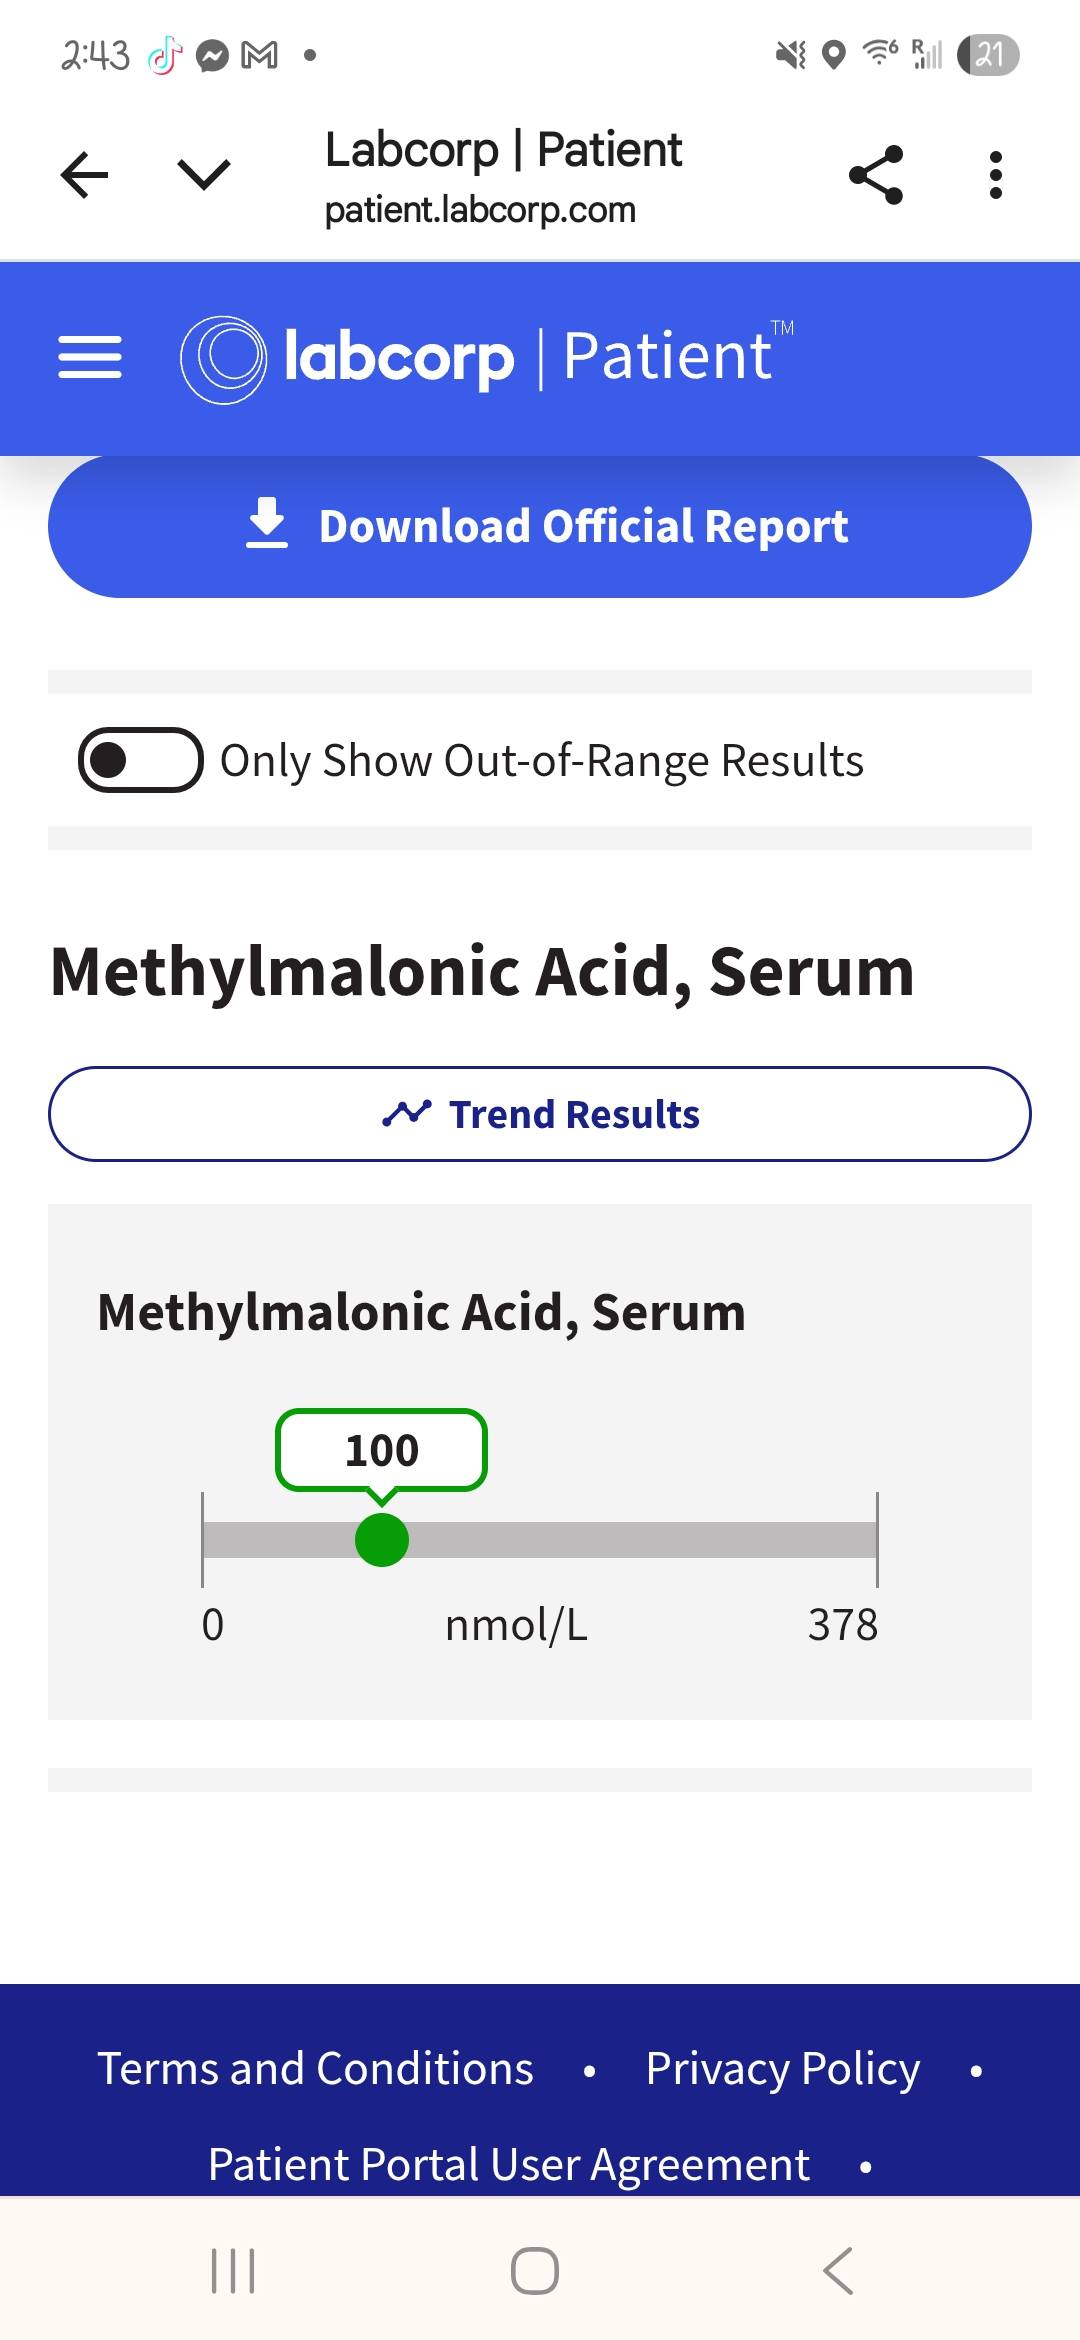Tap the Android back navigation chevron

coord(838,2270)
